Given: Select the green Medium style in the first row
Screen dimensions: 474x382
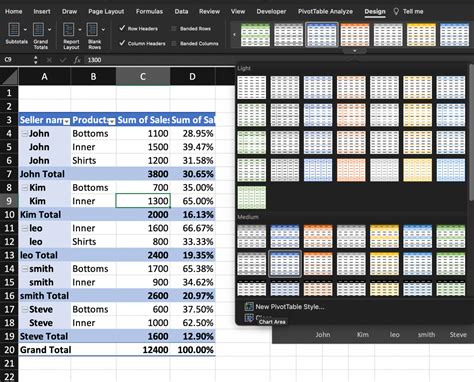Looking at the screenshot, I should coord(451,236).
